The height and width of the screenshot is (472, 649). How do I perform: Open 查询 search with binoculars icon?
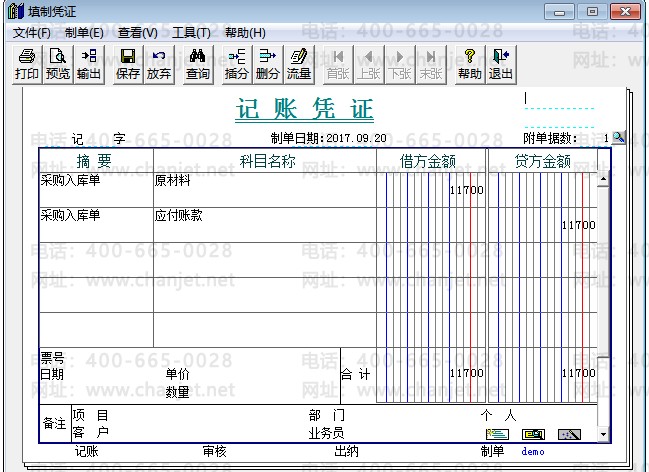point(198,64)
